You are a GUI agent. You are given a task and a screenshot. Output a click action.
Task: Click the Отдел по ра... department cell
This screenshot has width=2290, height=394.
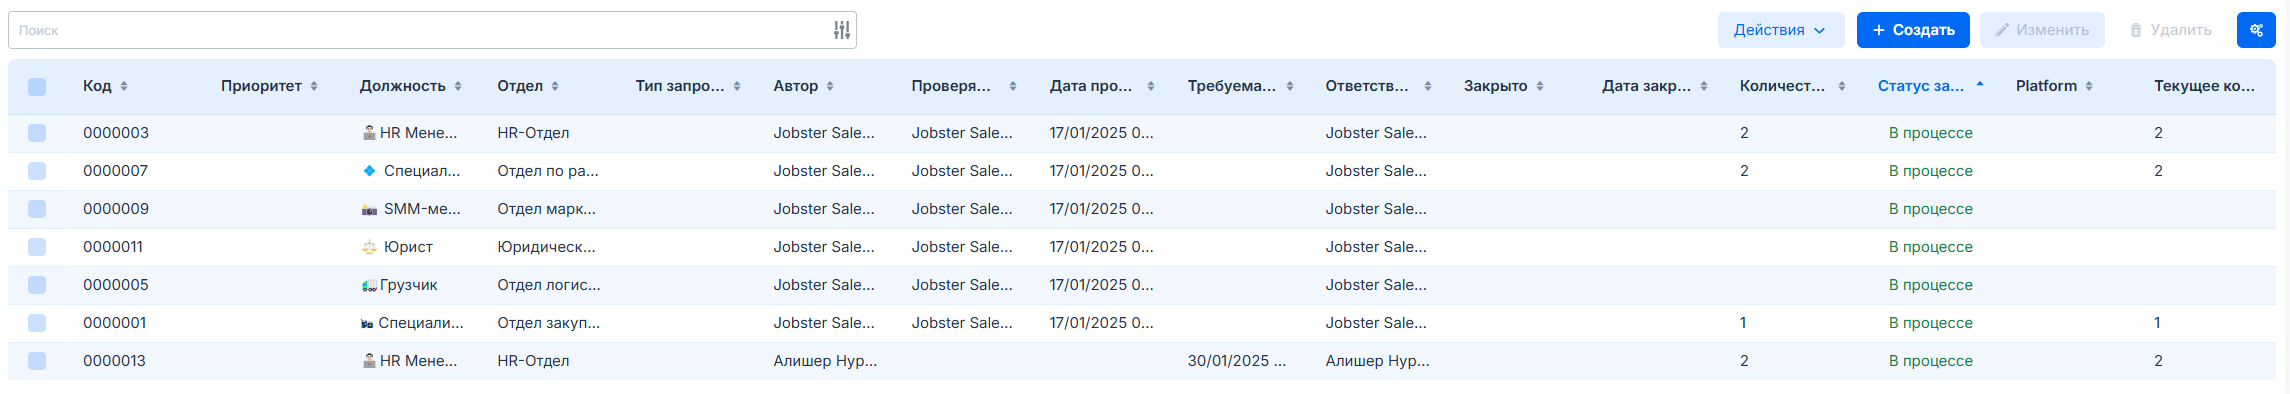click(x=548, y=171)
